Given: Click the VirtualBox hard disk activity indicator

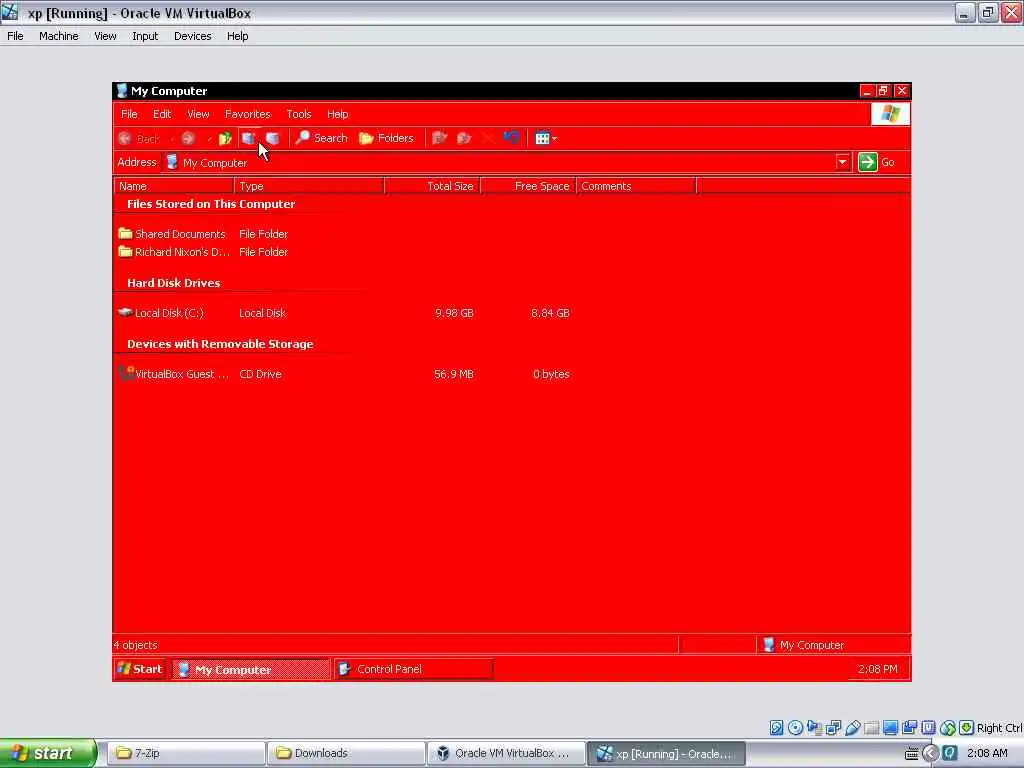Looking at the screenshot, I should [x=776, y=728].
